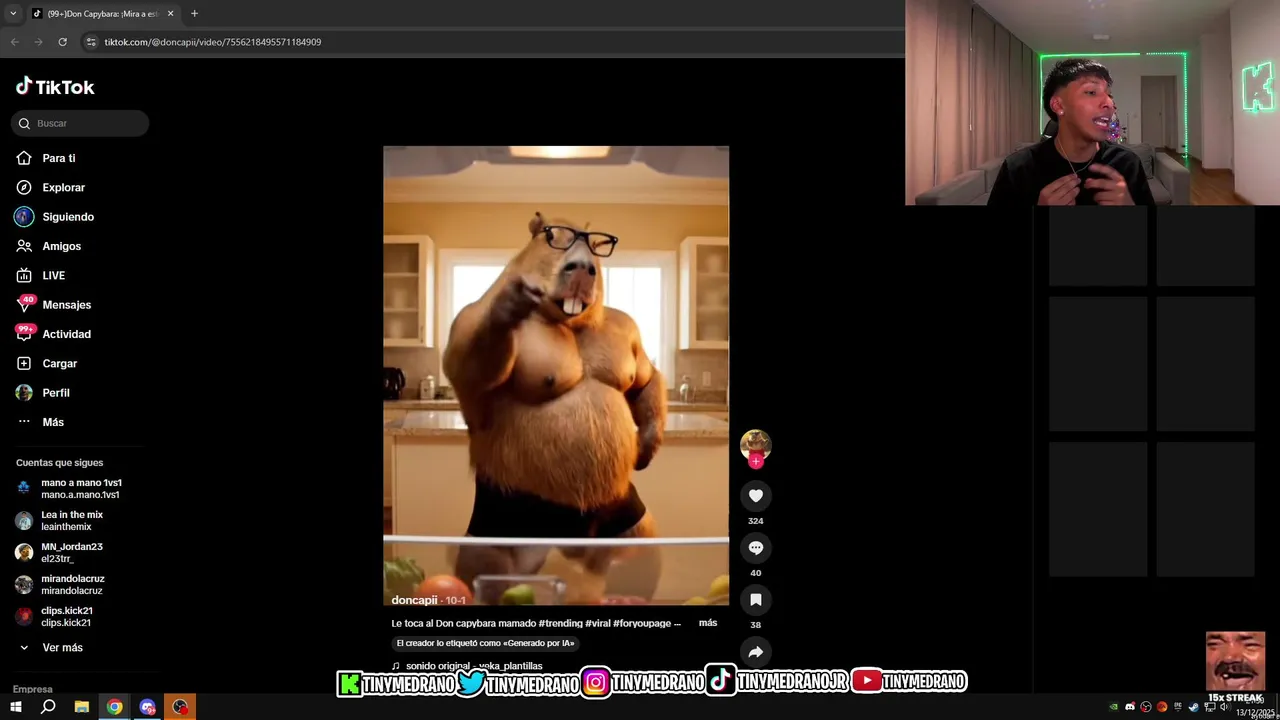Viewport: 1280px width, 720px height.
Task: Follow creator with the red plus badge
Action: (756, 461)
